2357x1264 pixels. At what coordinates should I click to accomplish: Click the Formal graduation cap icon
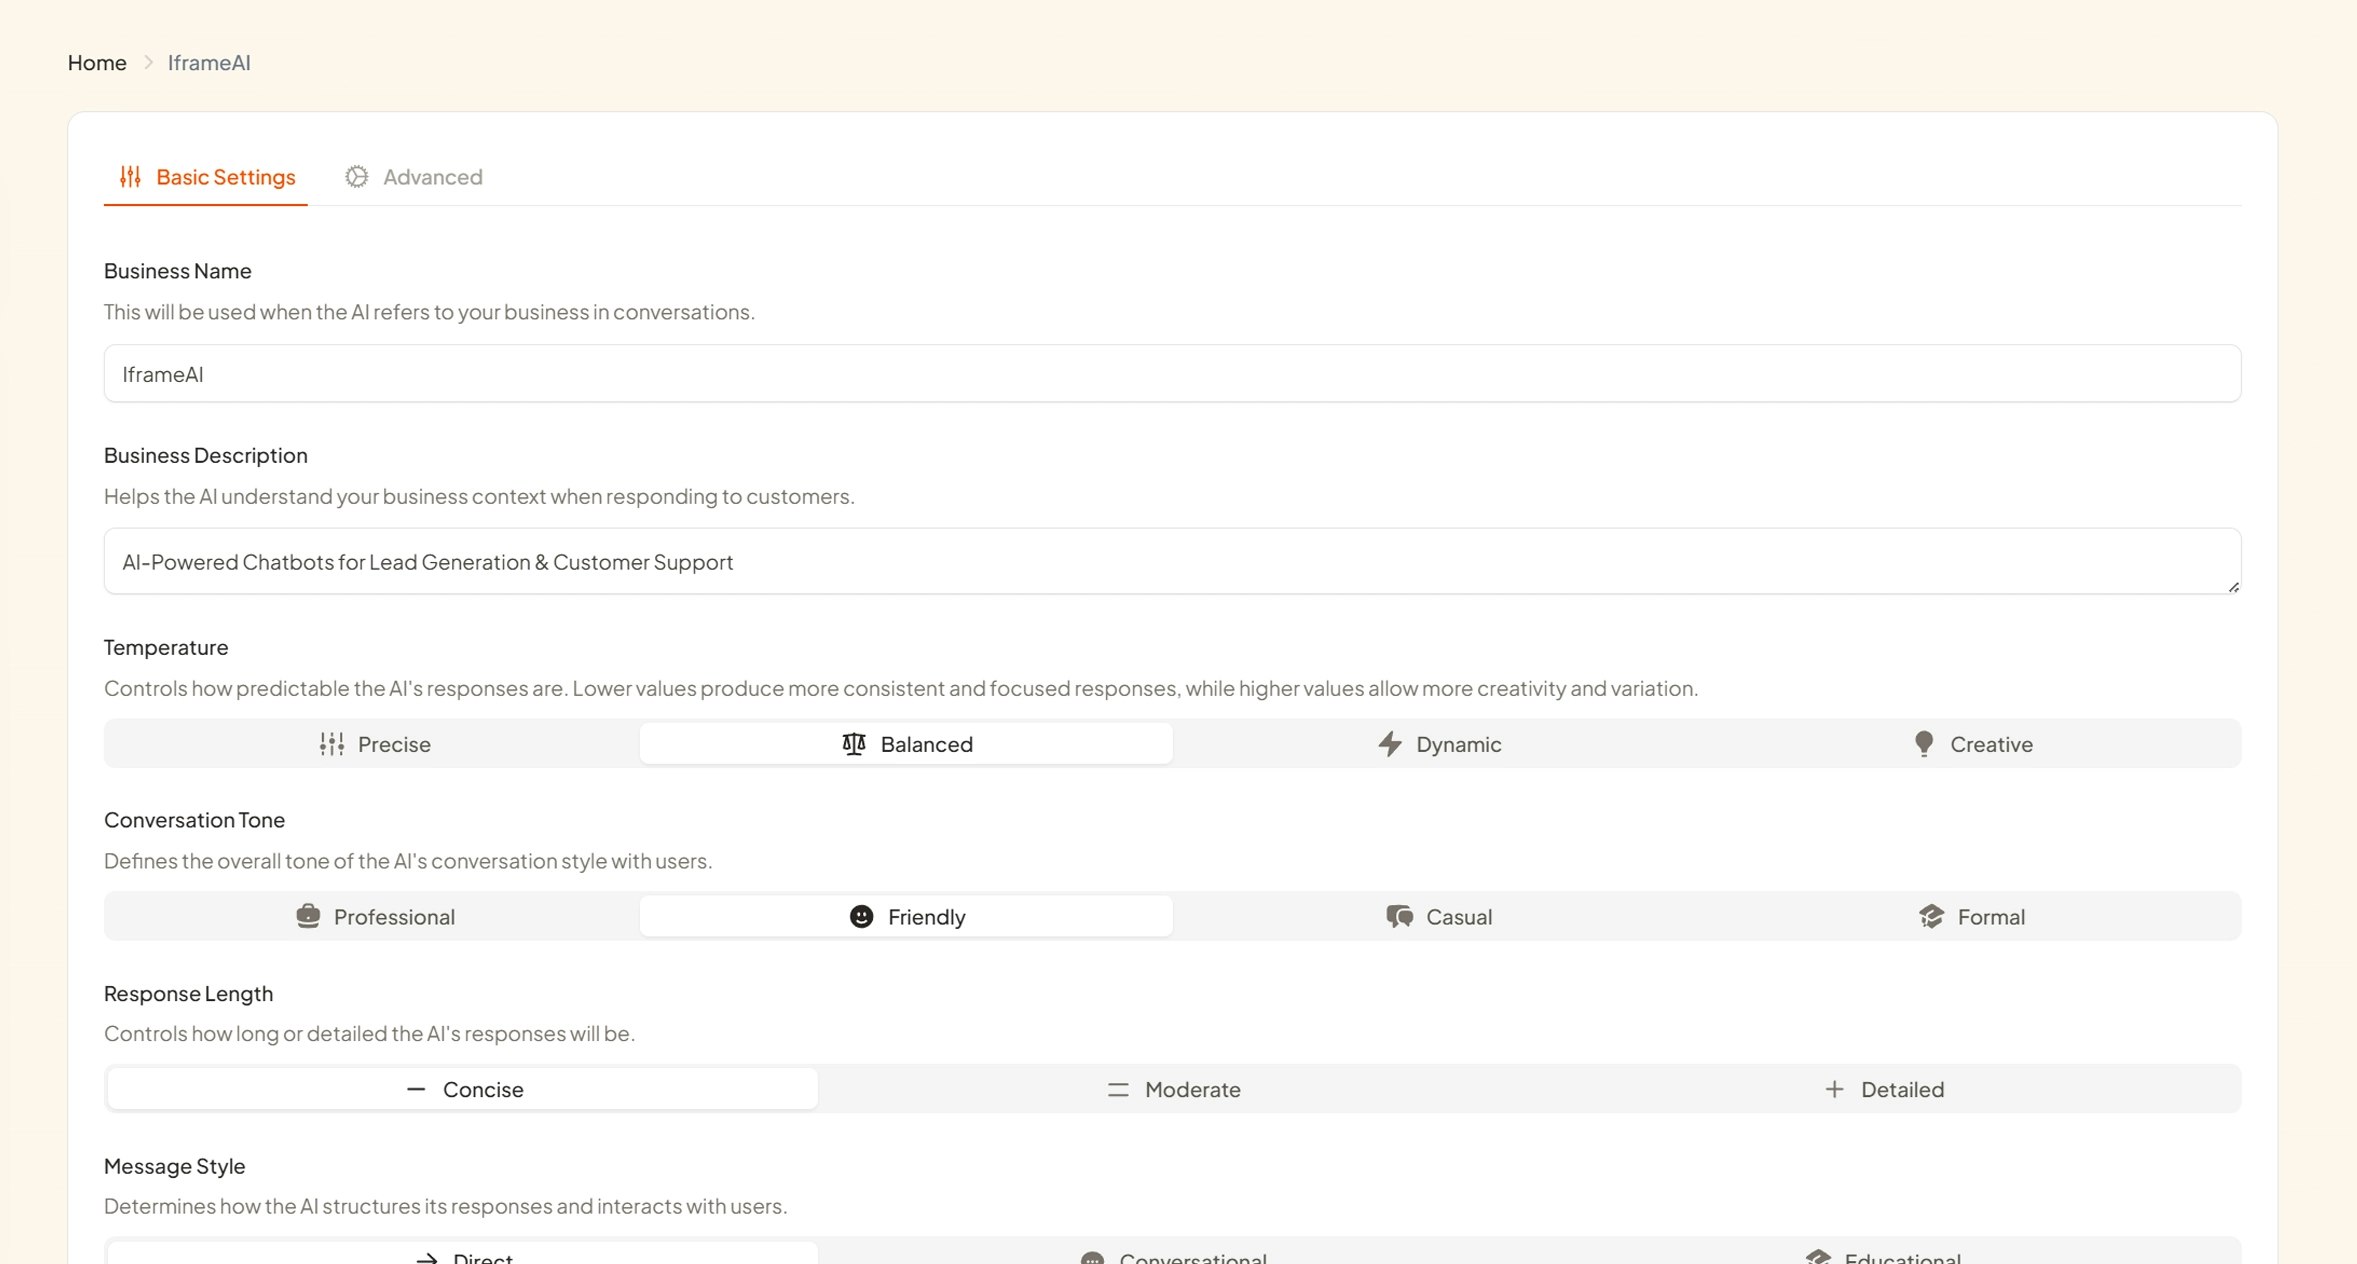(x=1931, y=916)
